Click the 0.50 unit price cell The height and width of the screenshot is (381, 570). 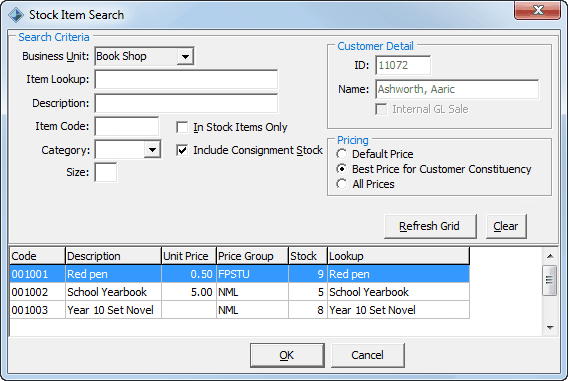tap(189, 274)
